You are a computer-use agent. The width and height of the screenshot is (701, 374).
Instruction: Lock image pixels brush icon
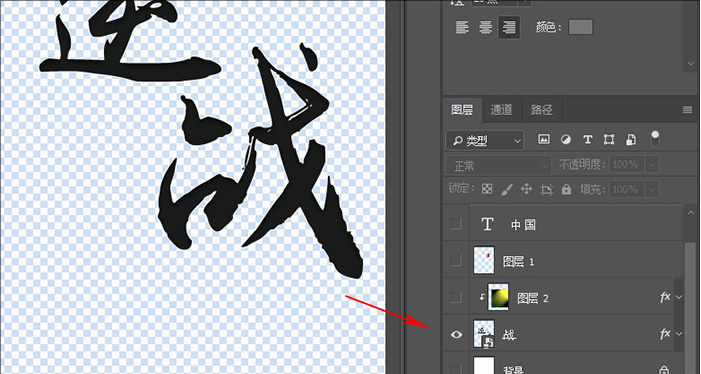coord(507,189)
